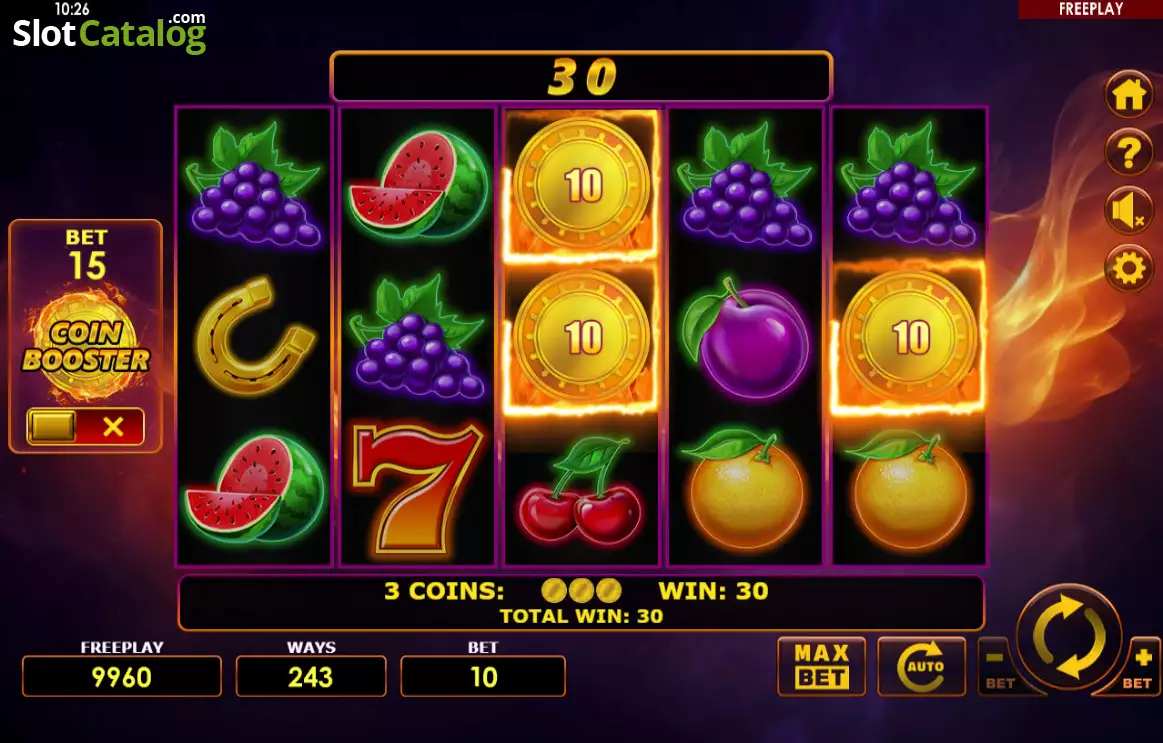Click the SlotCatalog.com logo
This screenshot has width=1163, height=743.
click(110, 33)
